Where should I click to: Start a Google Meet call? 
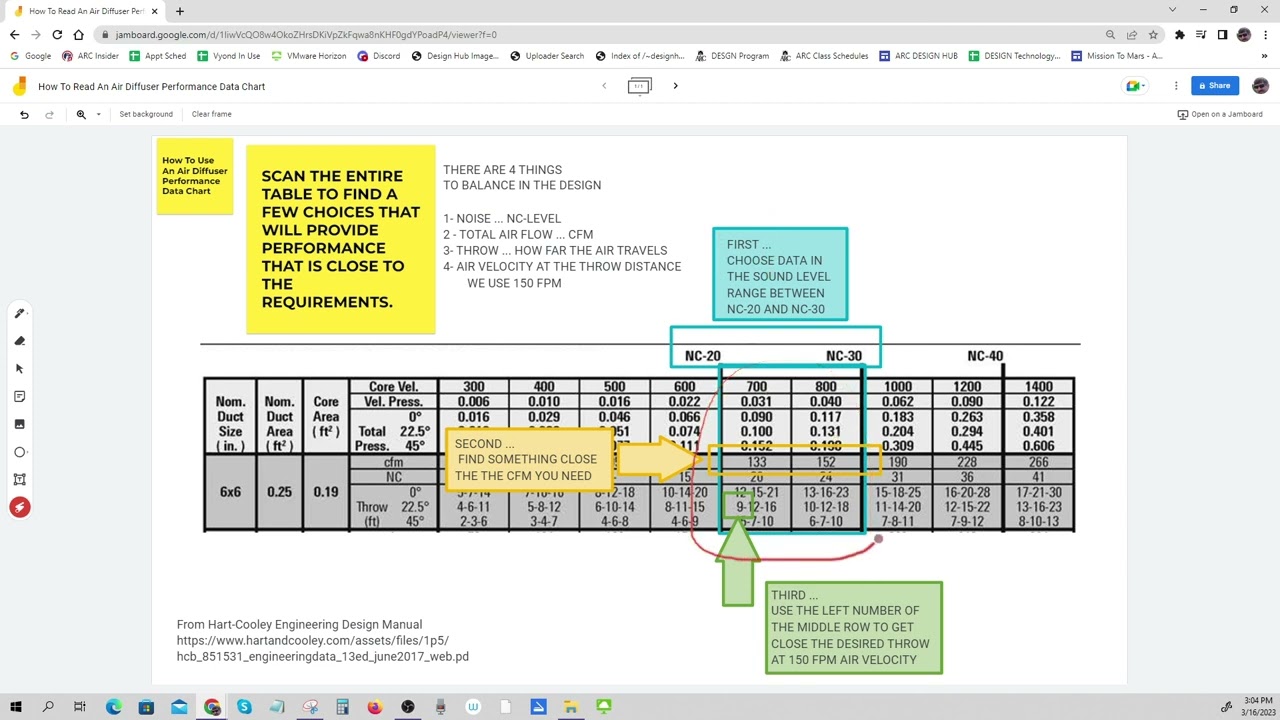(1137, 86)
